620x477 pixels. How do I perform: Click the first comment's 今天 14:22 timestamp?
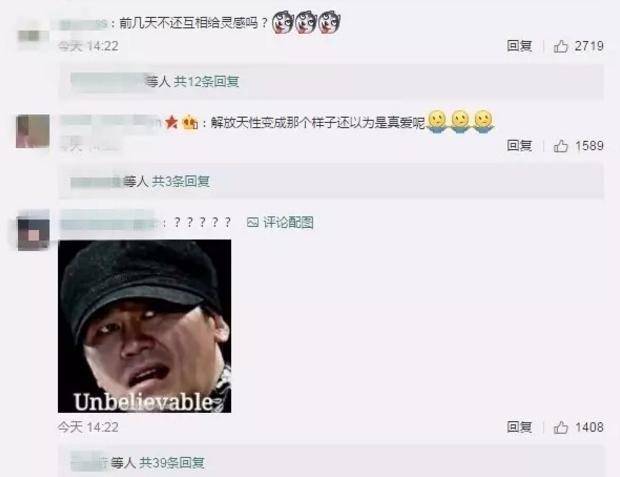[88, 46]
